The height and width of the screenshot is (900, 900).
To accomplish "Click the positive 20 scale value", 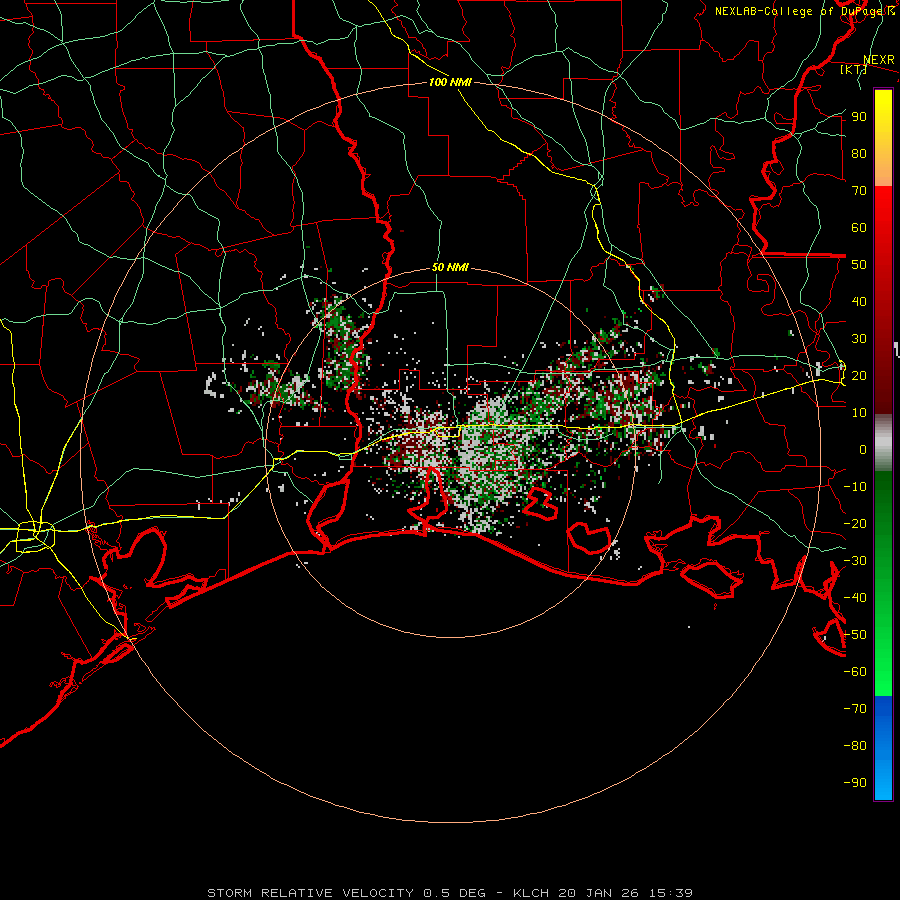I will (859, 375).
